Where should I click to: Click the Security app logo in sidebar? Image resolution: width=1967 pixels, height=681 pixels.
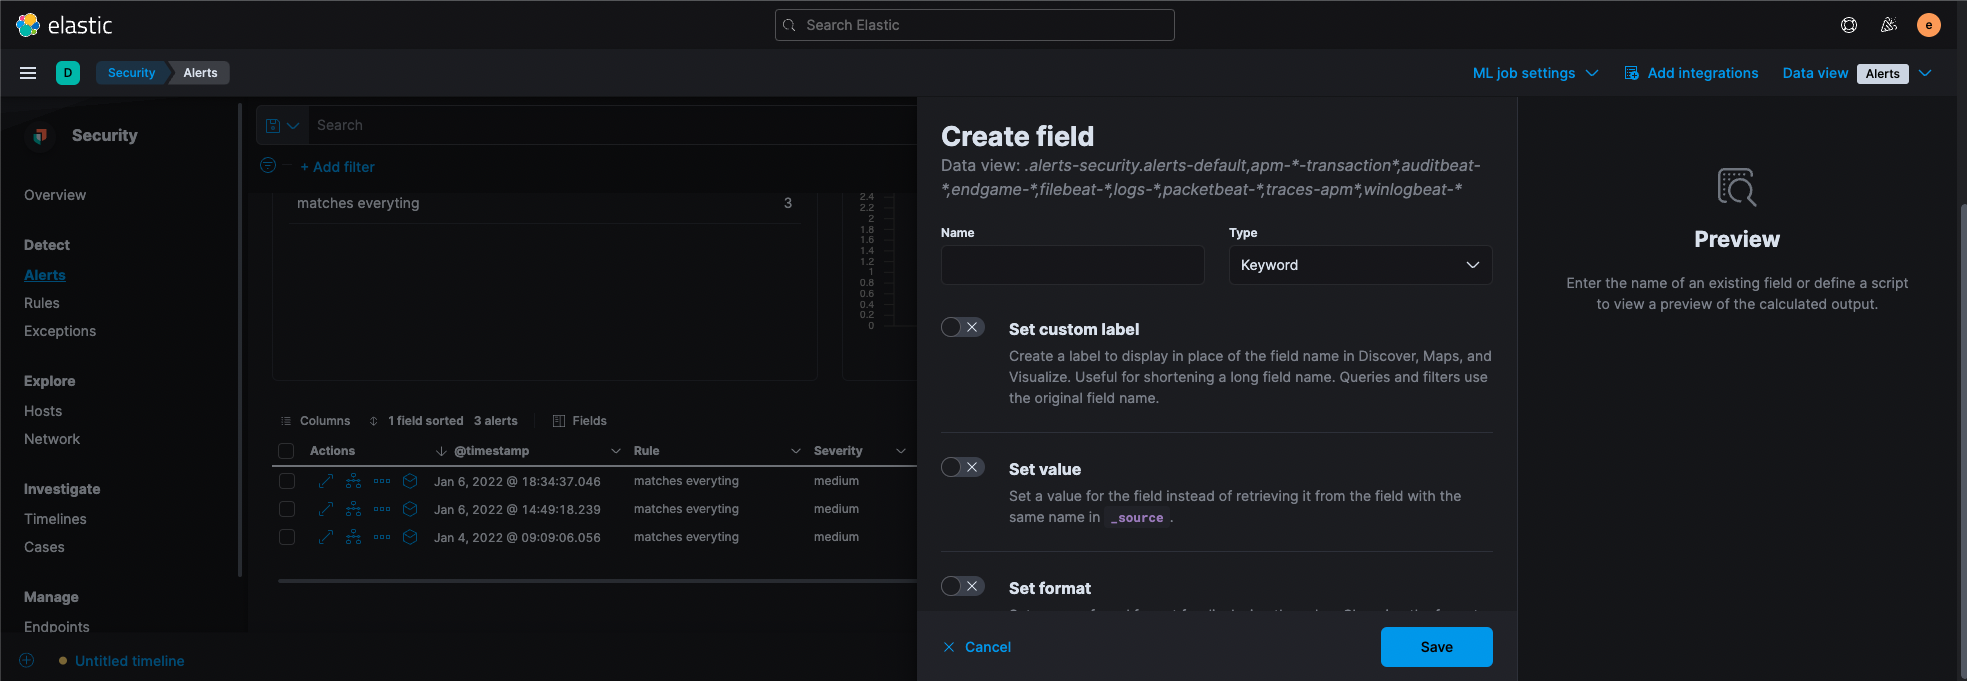[40, 135]
